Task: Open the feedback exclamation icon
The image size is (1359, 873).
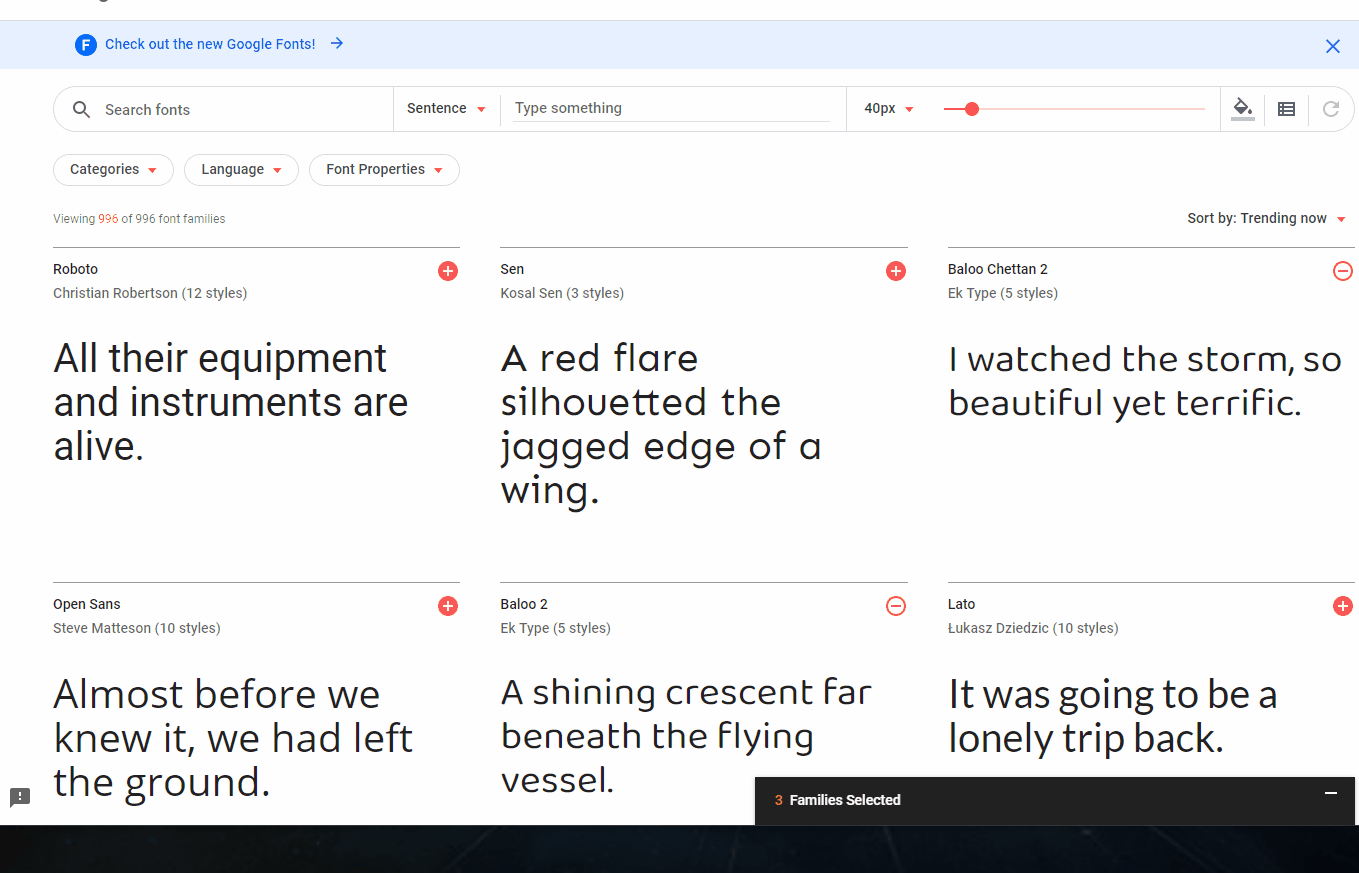Action: (x=20, y=797)
